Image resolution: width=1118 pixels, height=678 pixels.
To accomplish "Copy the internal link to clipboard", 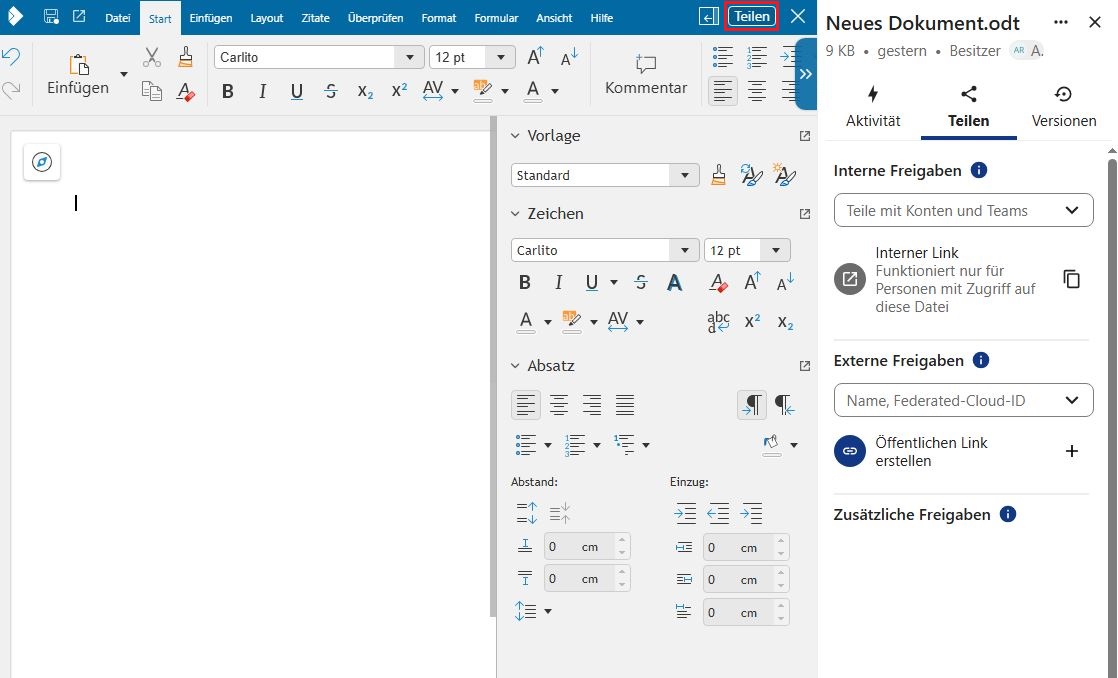I will click(x=1071, y=279).
